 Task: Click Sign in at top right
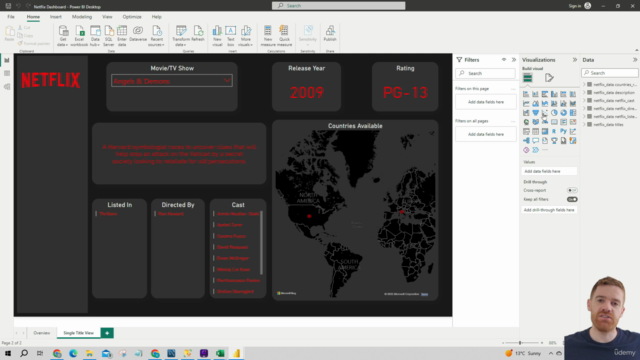[x=575, y=6]
